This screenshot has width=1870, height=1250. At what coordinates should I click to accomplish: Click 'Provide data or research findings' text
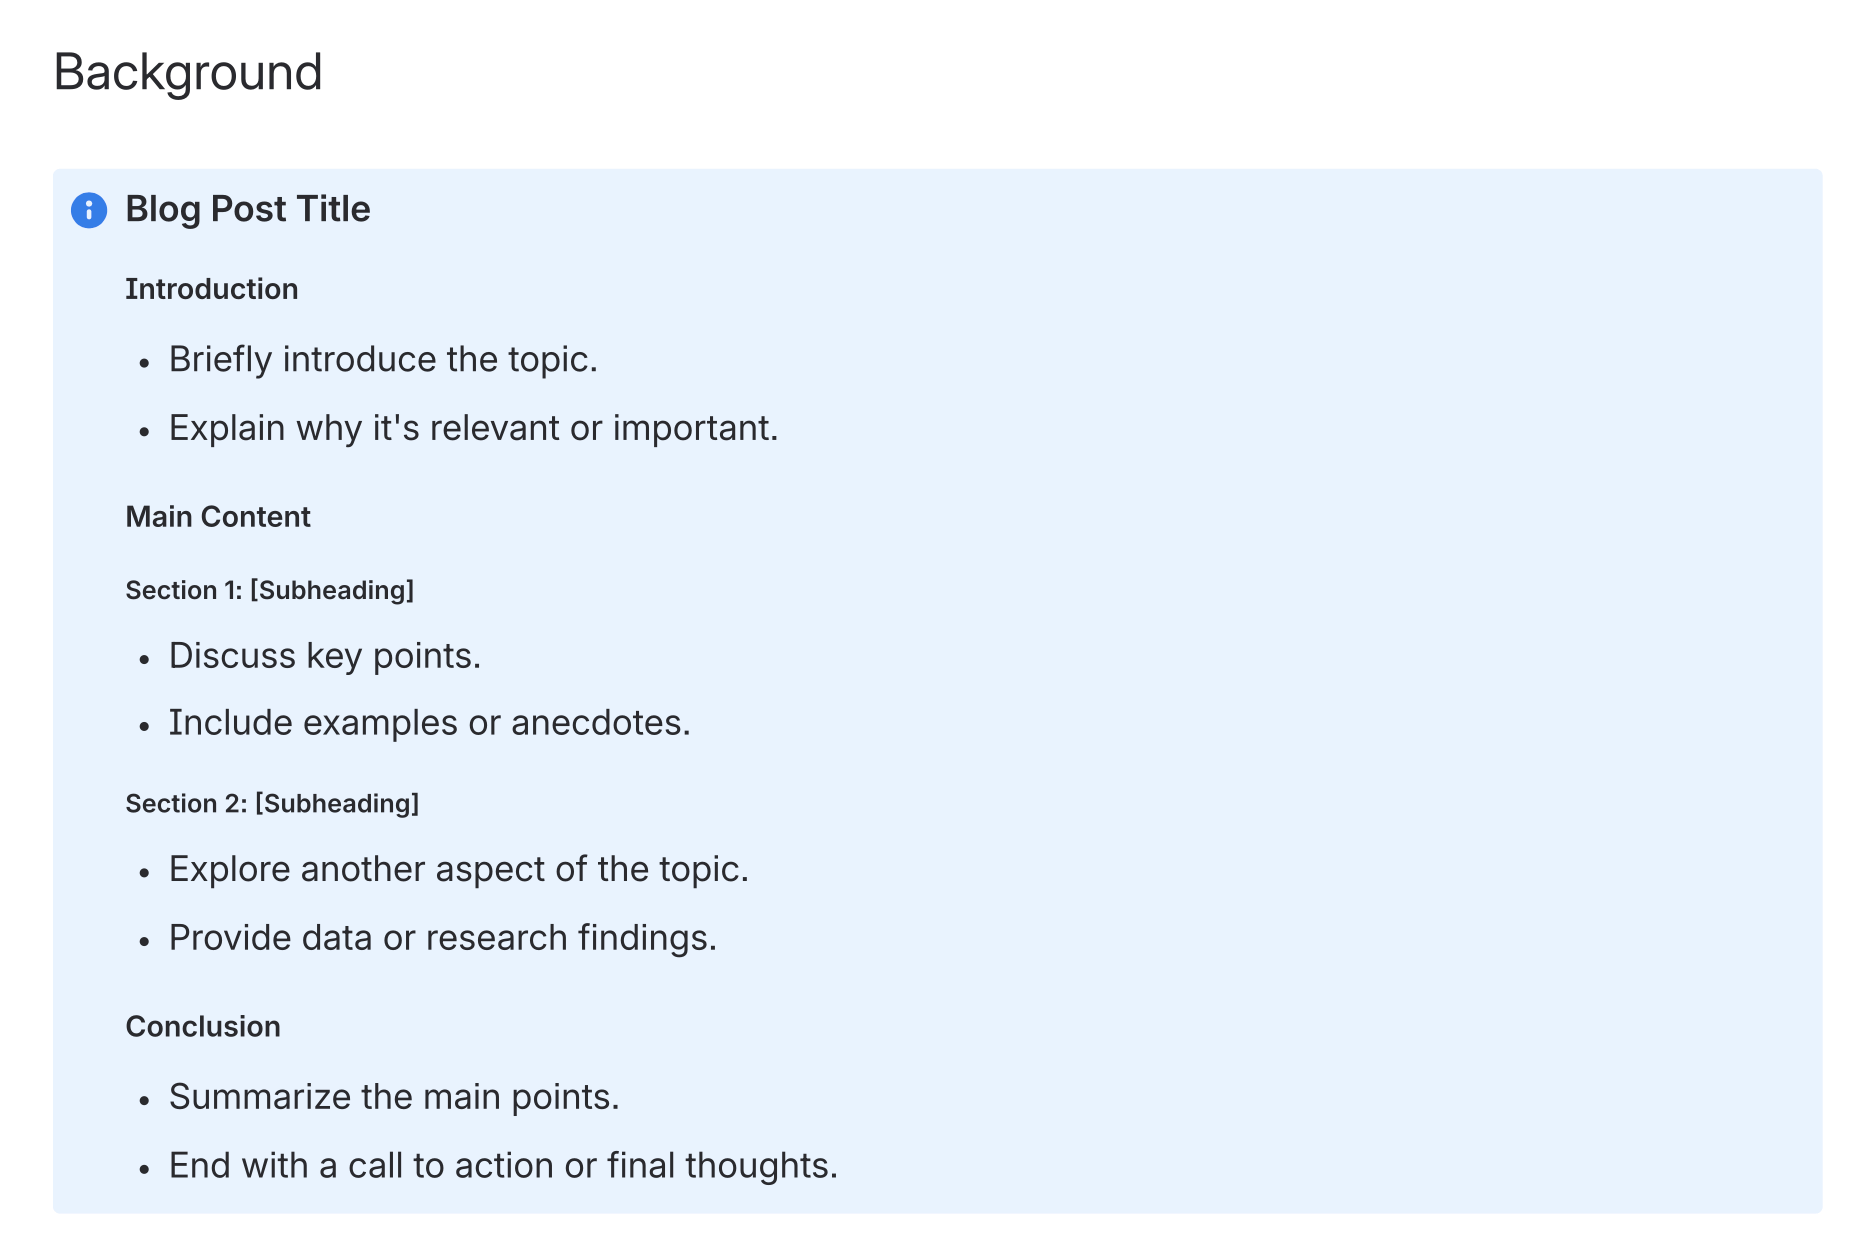[x=442, y=938]
